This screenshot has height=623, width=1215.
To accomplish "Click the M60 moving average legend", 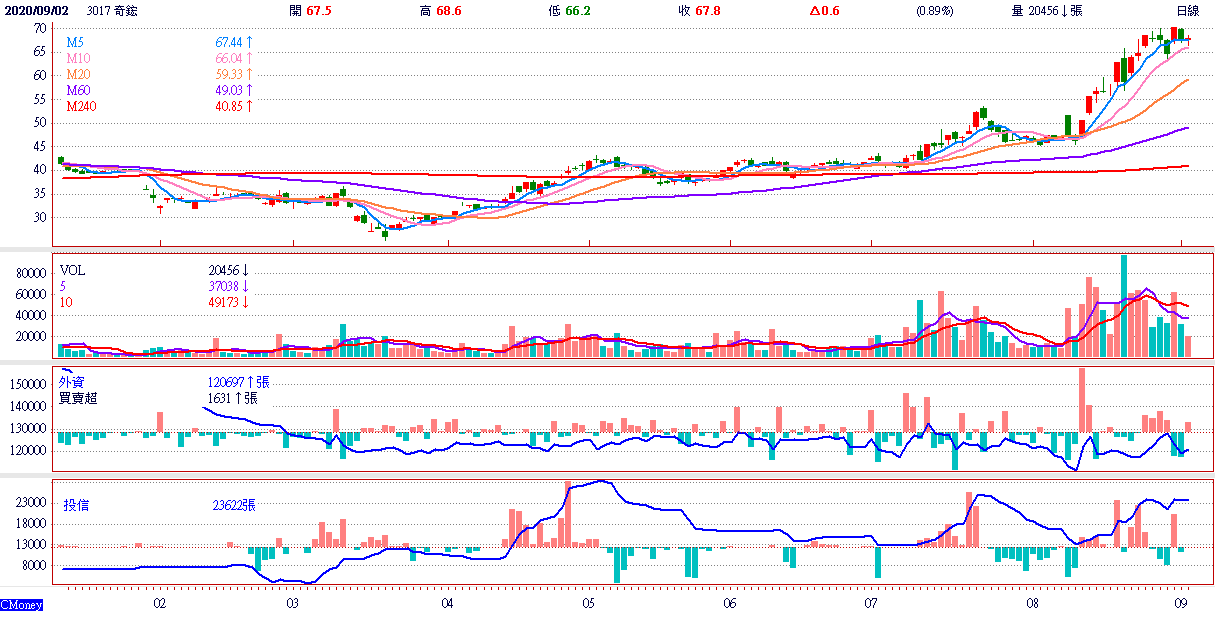I will [x=78, y=91].
